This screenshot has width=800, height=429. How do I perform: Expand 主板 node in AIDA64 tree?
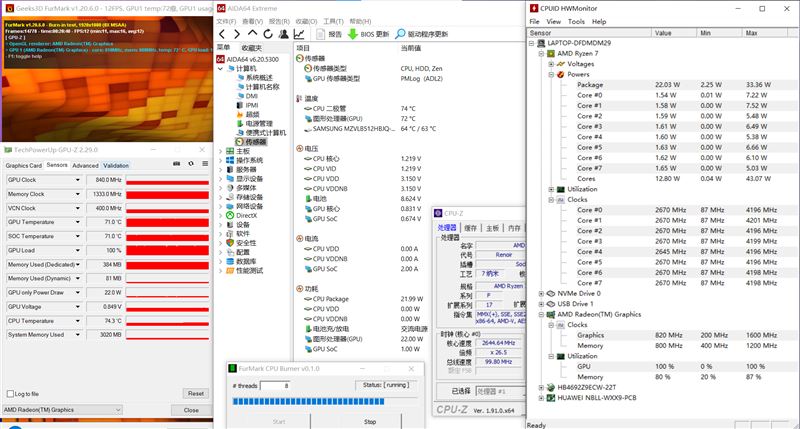220,151
